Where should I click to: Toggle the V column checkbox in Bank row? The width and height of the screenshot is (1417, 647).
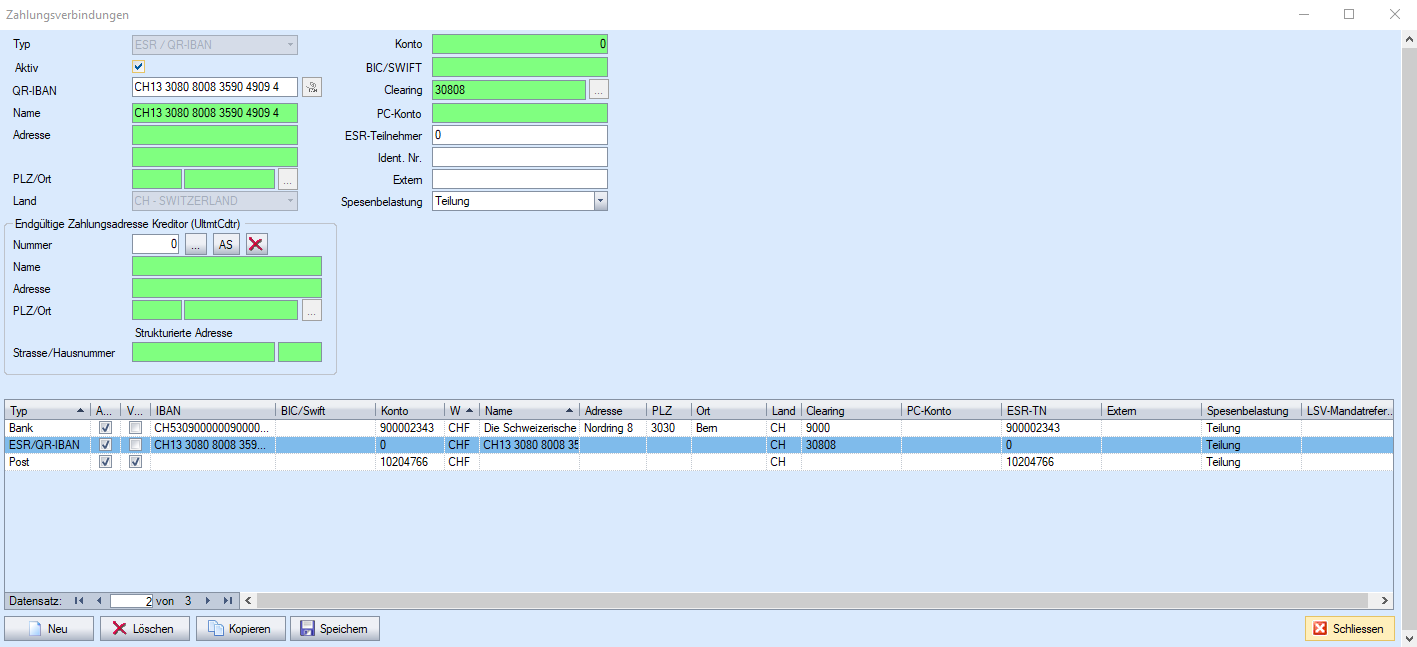point(135,428)
